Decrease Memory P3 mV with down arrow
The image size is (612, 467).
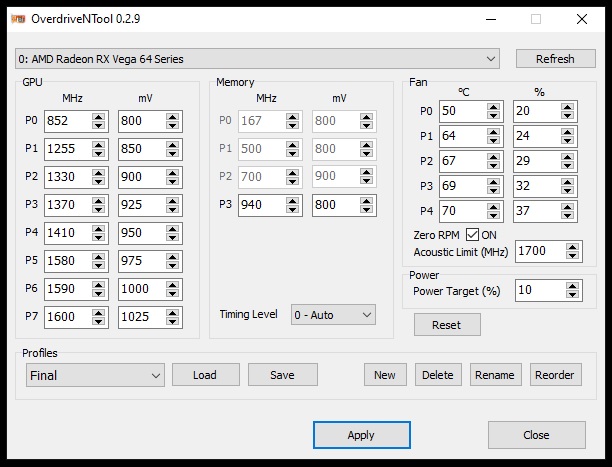coord(366,209)
